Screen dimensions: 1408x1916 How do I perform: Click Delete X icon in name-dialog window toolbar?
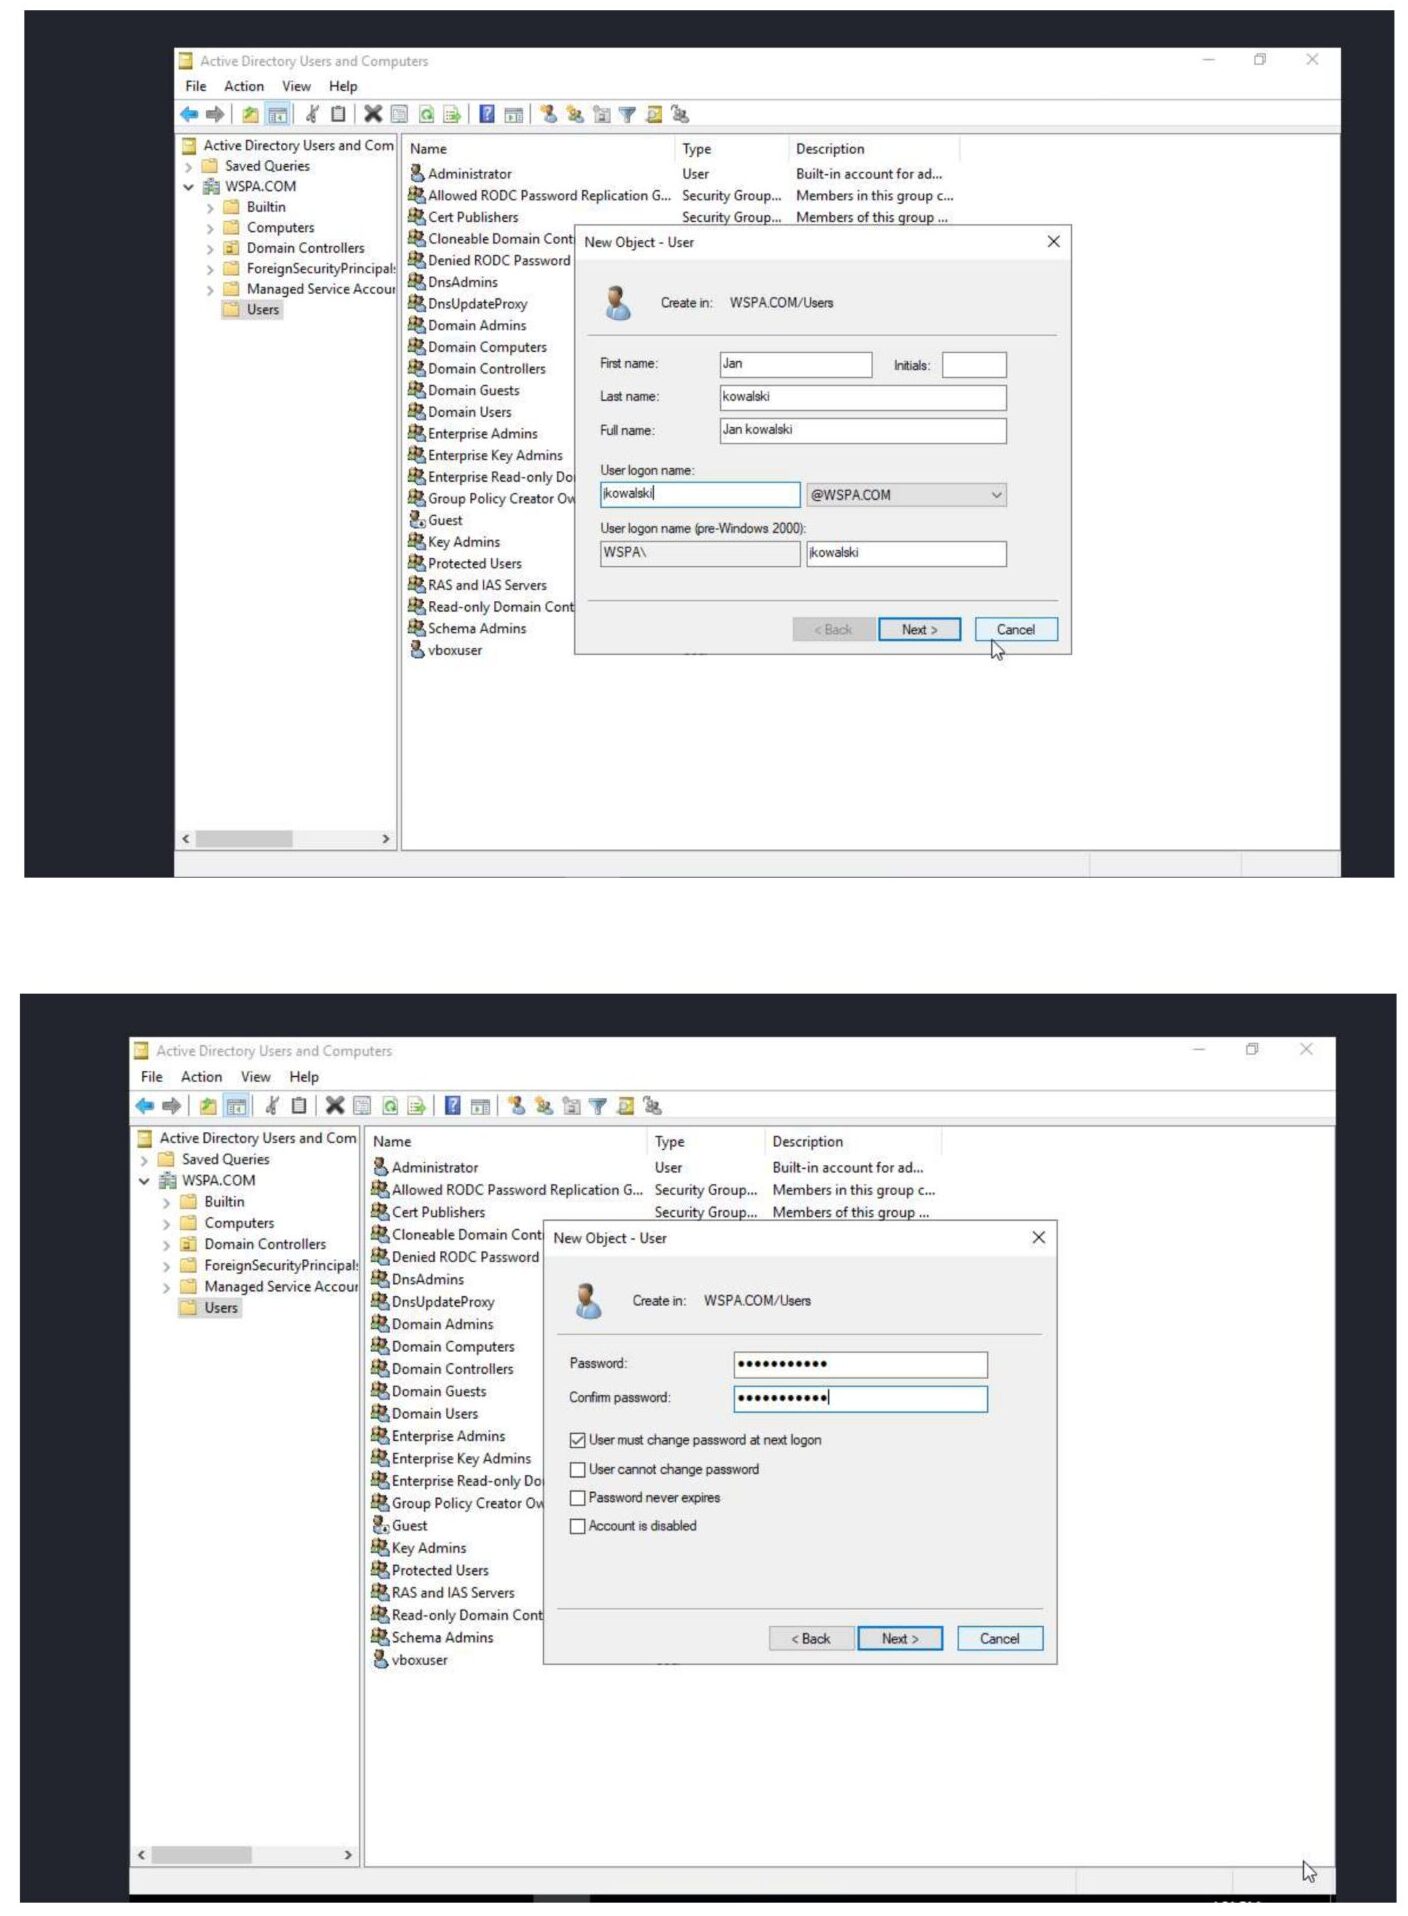pos(372,114)
